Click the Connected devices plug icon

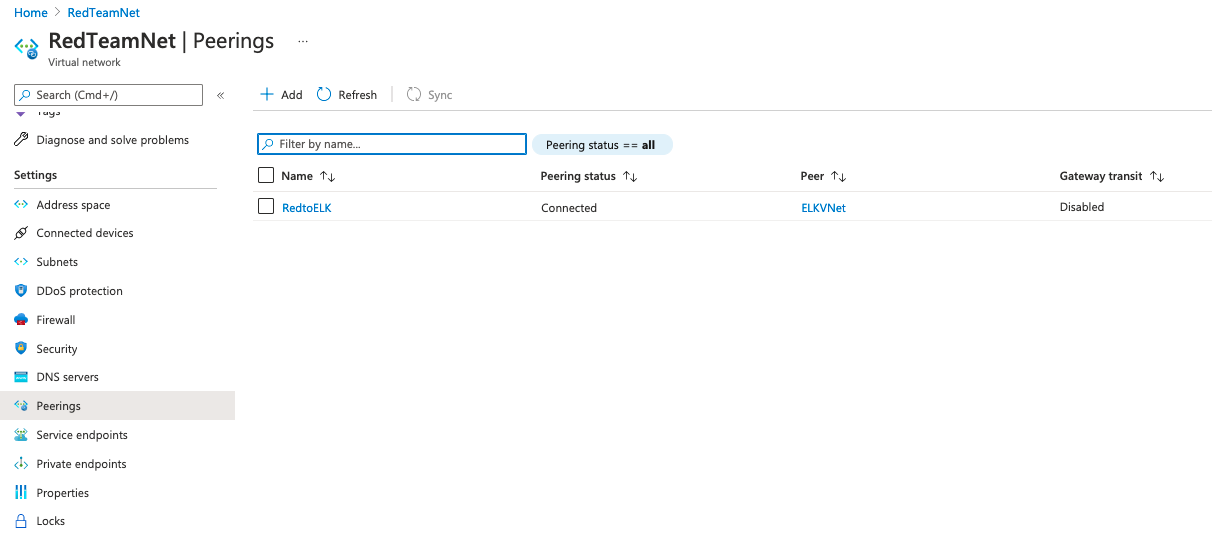pyautogui.click(x=21, y=233)
